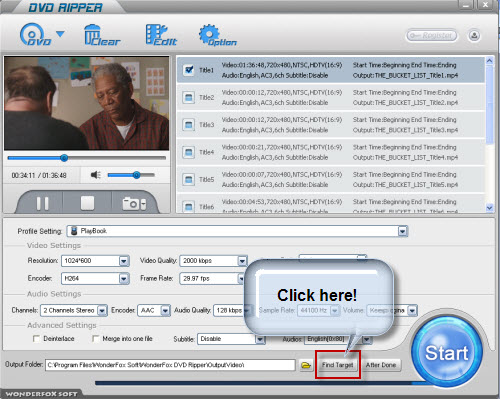Click the Register key button
500x399 pixels.
pyautogui.click(x=431, y=36)
